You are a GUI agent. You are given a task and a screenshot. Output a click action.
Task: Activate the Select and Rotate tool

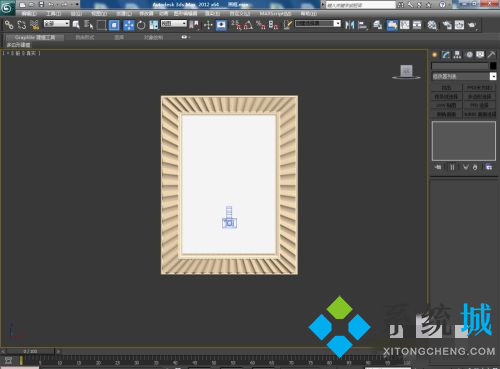[x=141, y=25]
